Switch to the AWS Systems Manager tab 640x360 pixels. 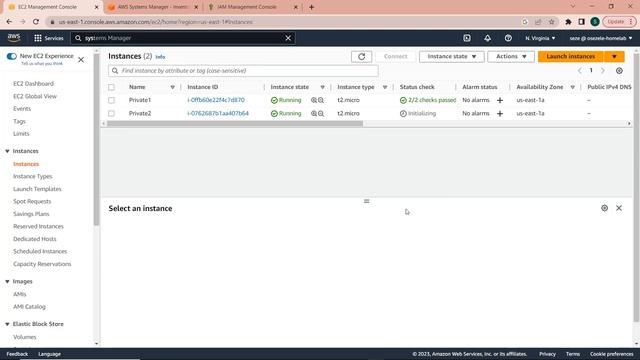click(153, 7)
